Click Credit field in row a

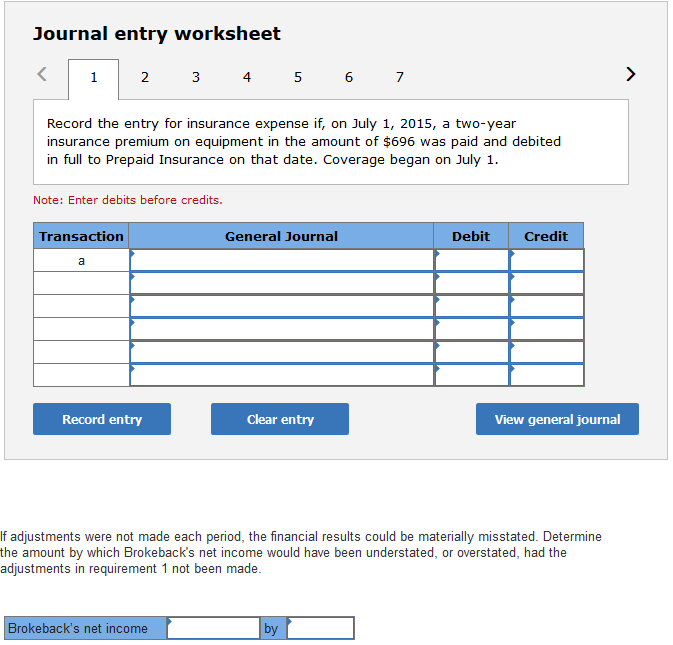[x=547, y=260]
